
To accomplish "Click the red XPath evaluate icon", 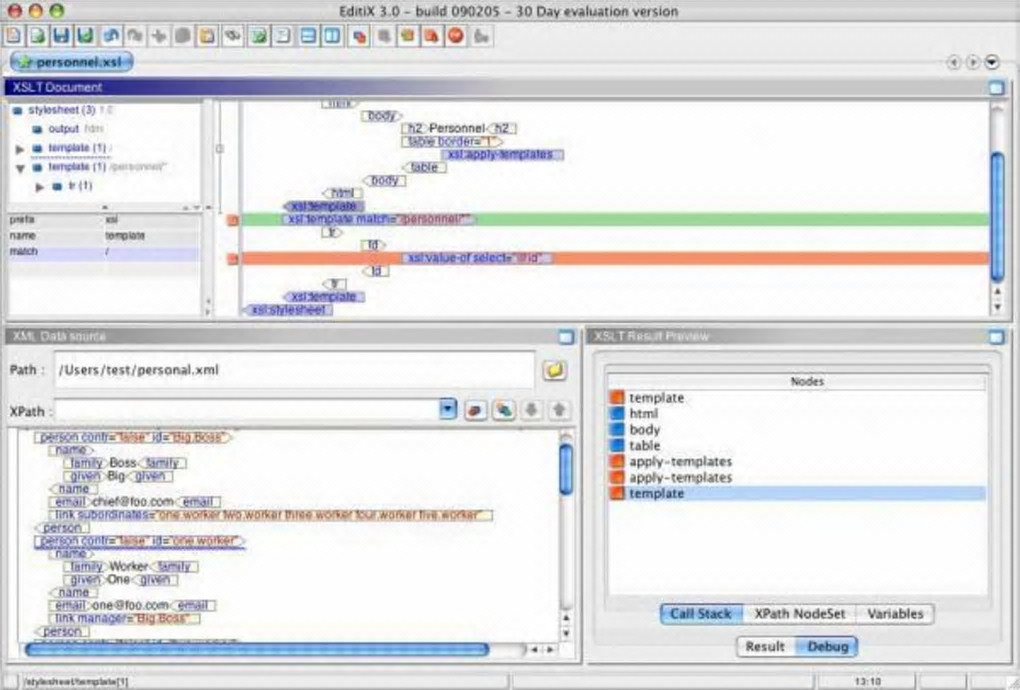I will click(476, 410).
